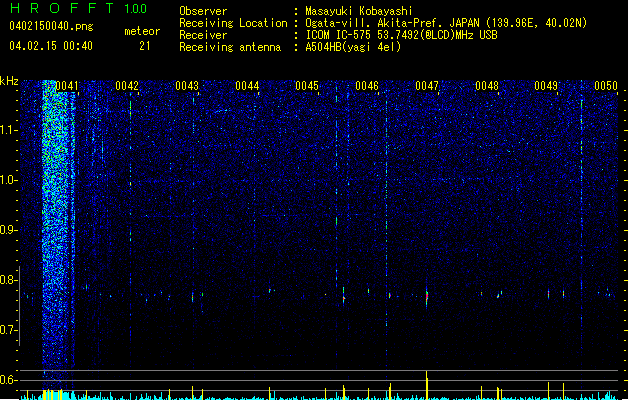Select the 0041 time marker
The image size is (629, 400).
[67, 86]
